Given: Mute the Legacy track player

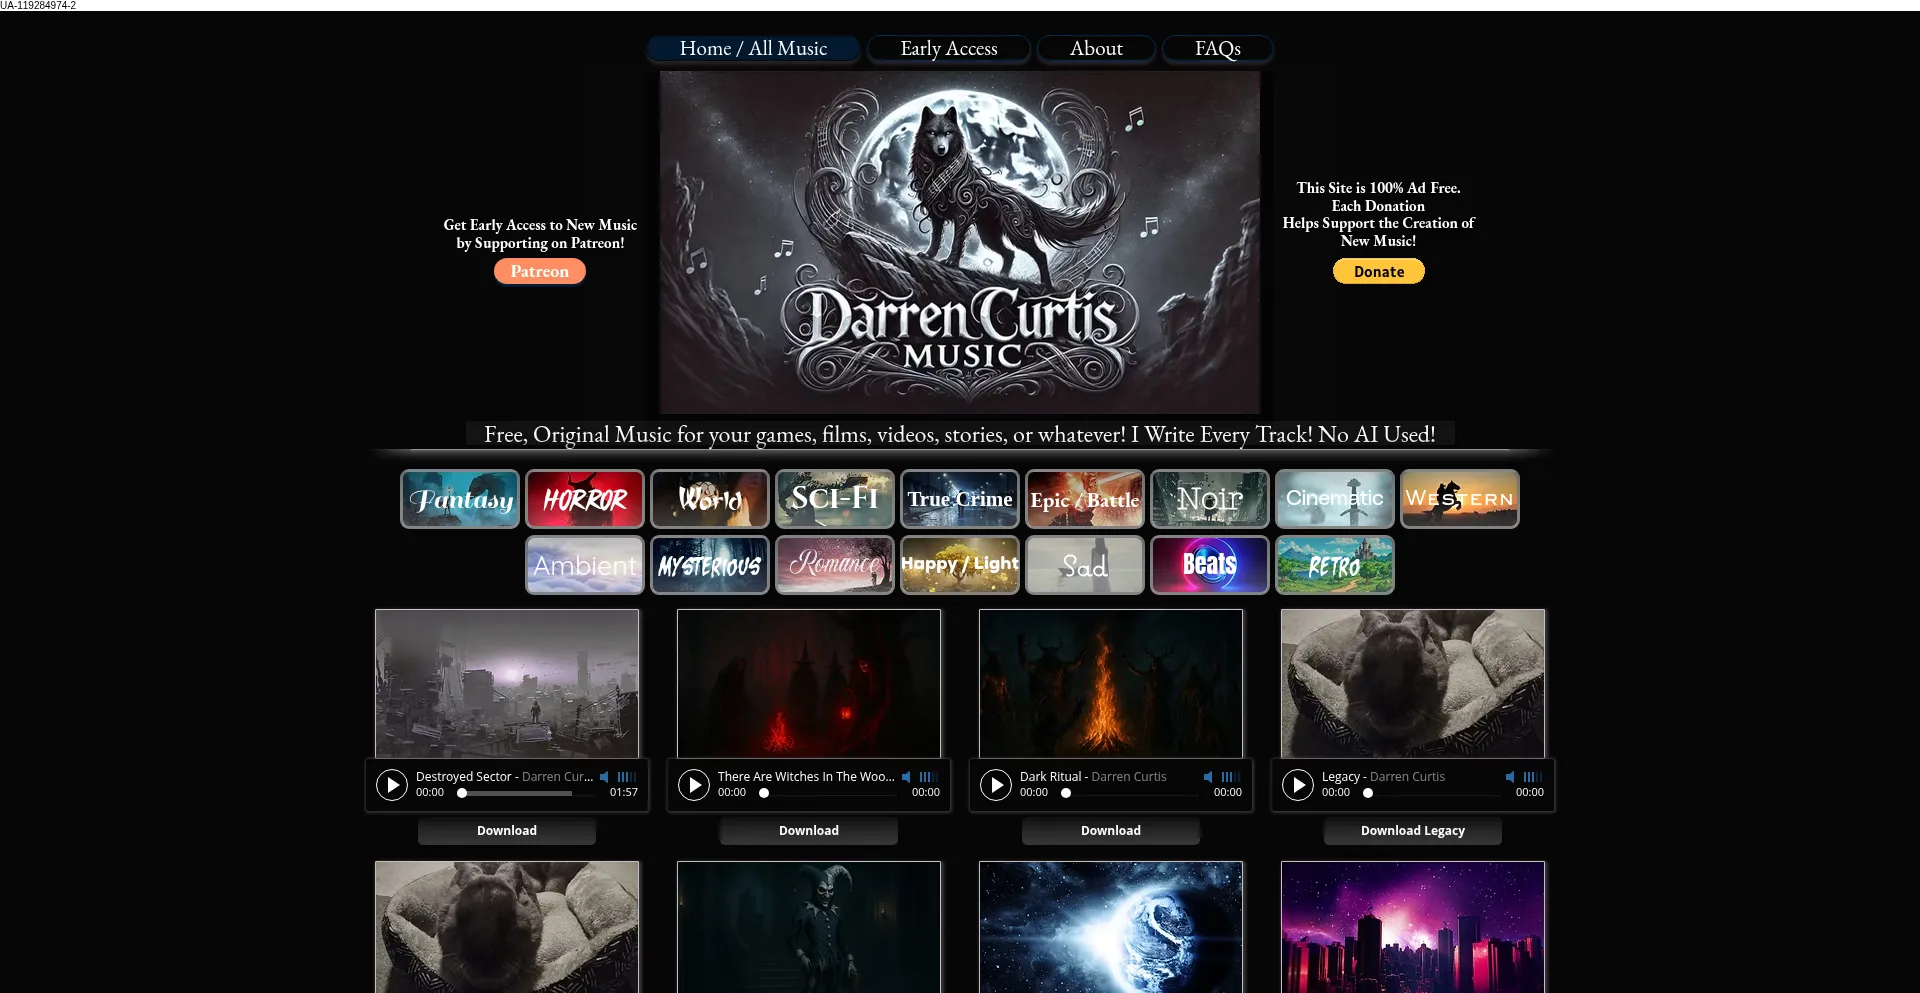Looking at the screenshot, I should click(x=1509, y=776).
